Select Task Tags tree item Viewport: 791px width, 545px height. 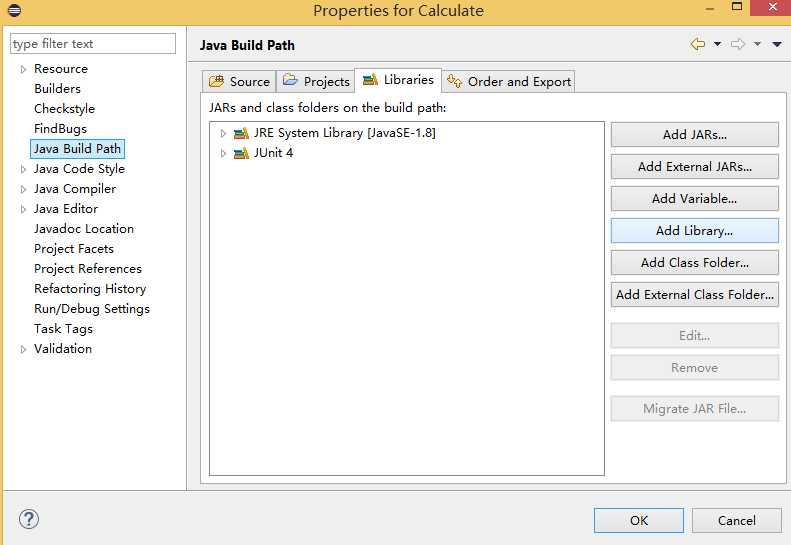[63, 329]
